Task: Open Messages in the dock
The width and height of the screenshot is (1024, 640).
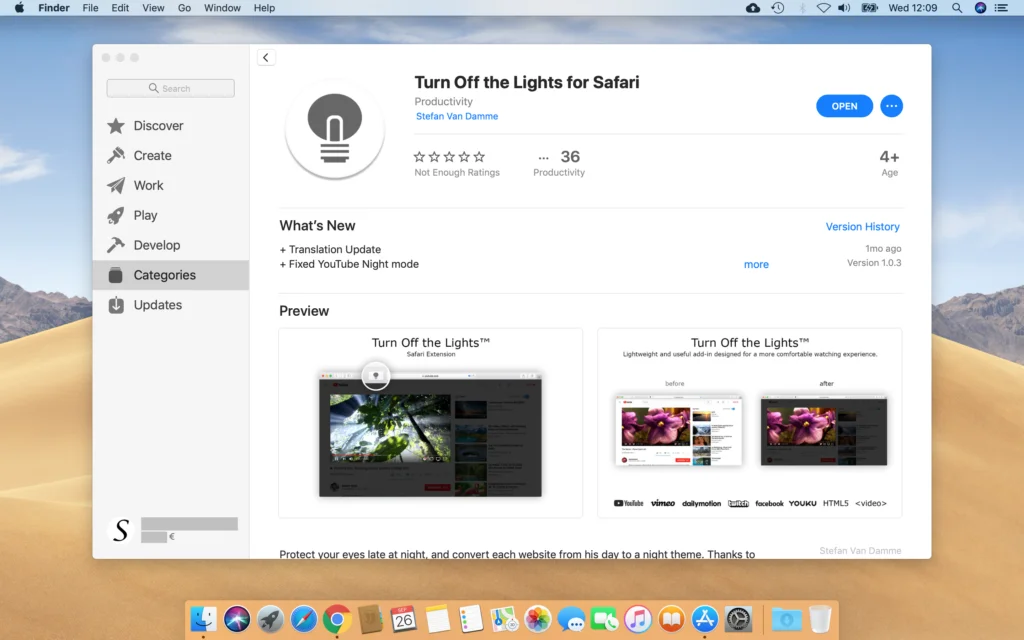Action: (x=571, y=618)
